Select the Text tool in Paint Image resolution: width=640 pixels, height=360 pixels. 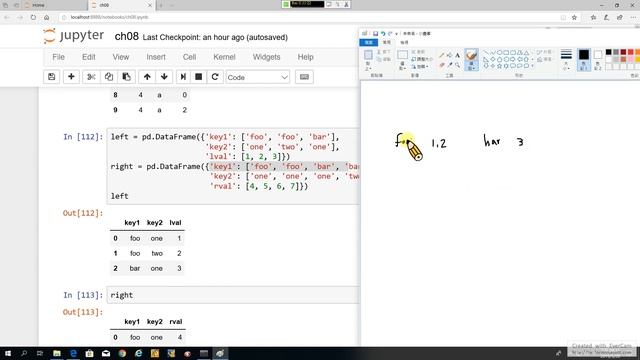pyautogui.click(x=457, y=55)
